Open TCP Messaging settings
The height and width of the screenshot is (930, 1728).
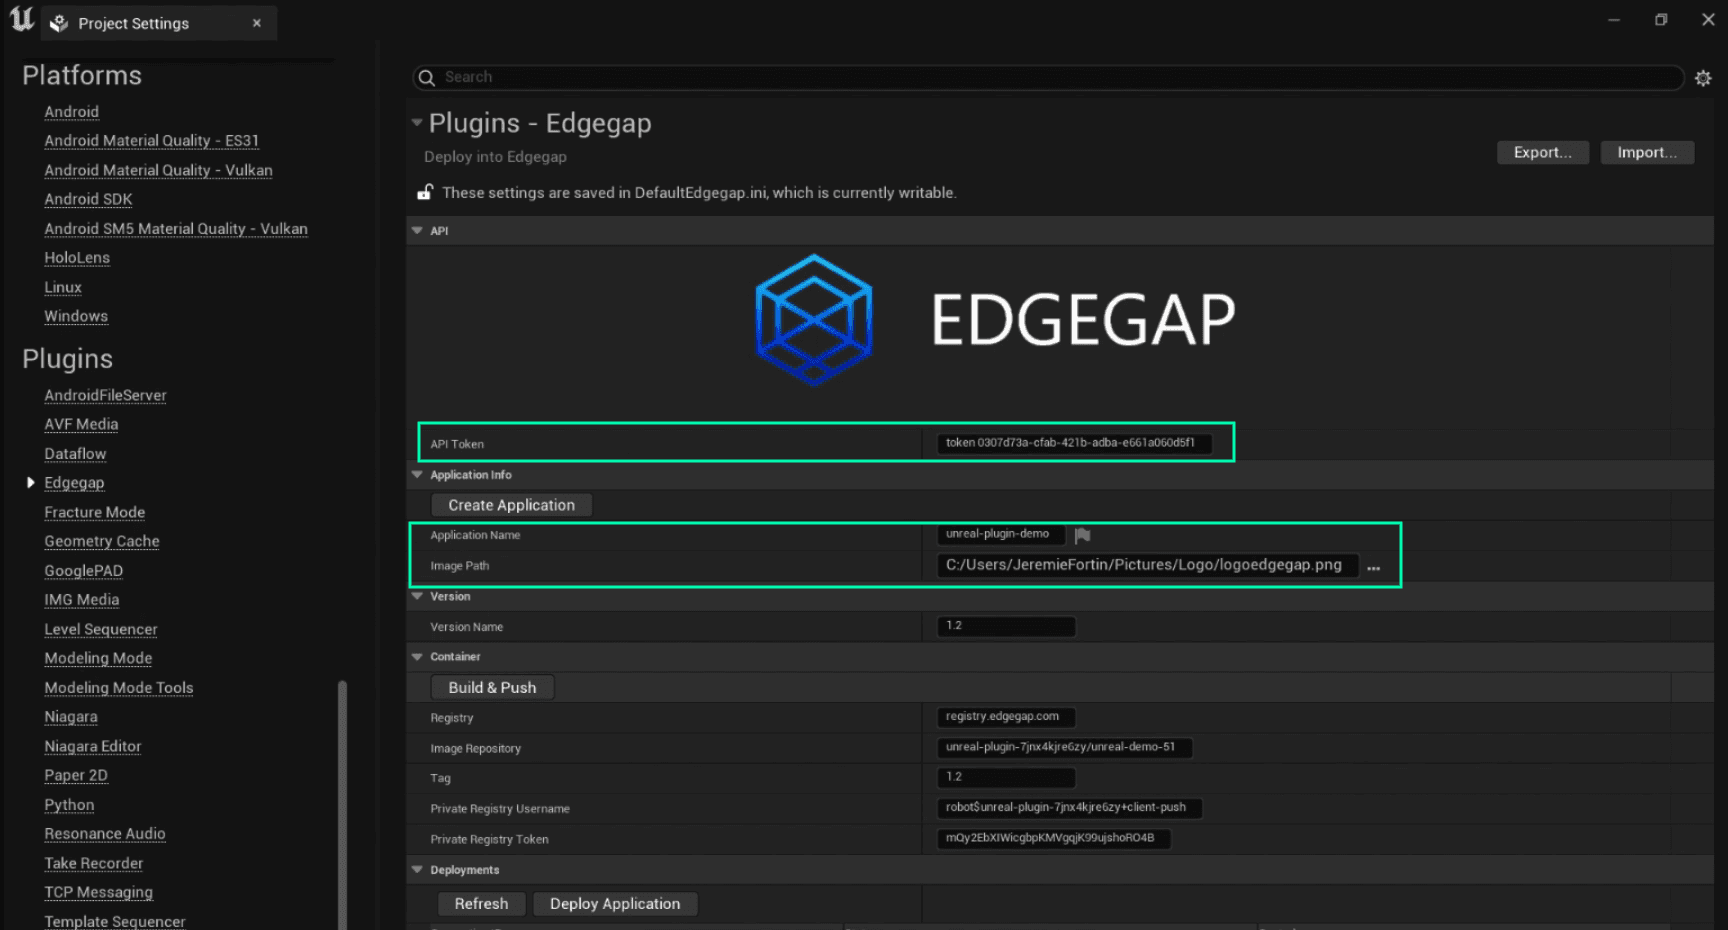click(x=98, y=892)
